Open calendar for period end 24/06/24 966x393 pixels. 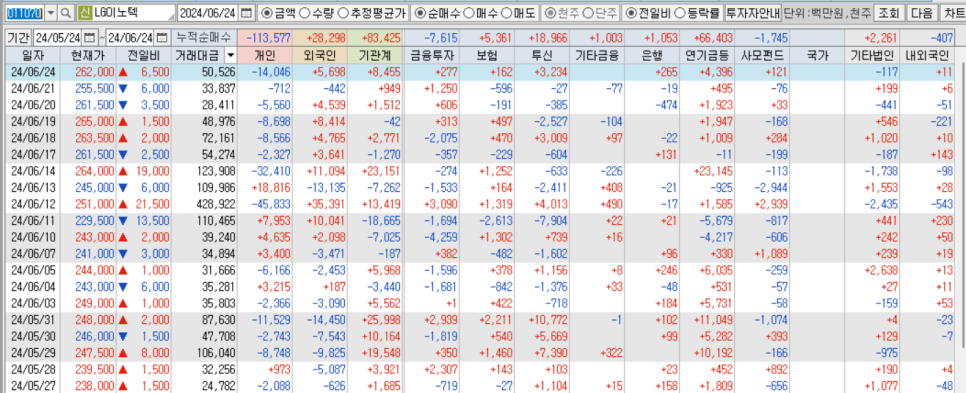(x=162, y=38)
